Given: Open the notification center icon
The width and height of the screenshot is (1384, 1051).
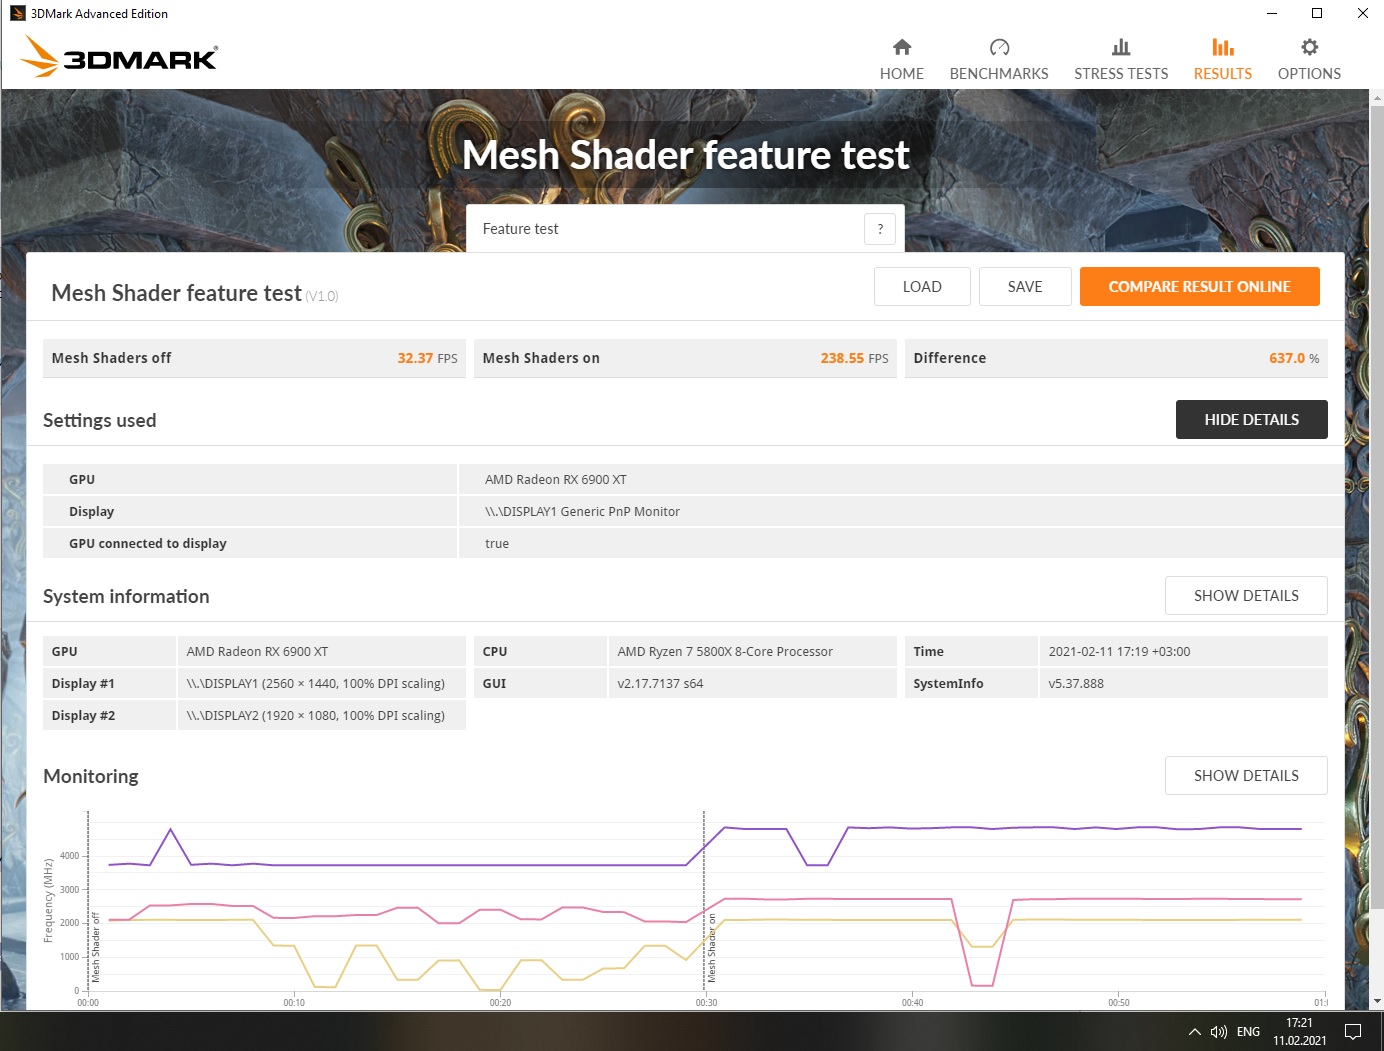Looking at the screenshot, I should coord(1353,1032).
